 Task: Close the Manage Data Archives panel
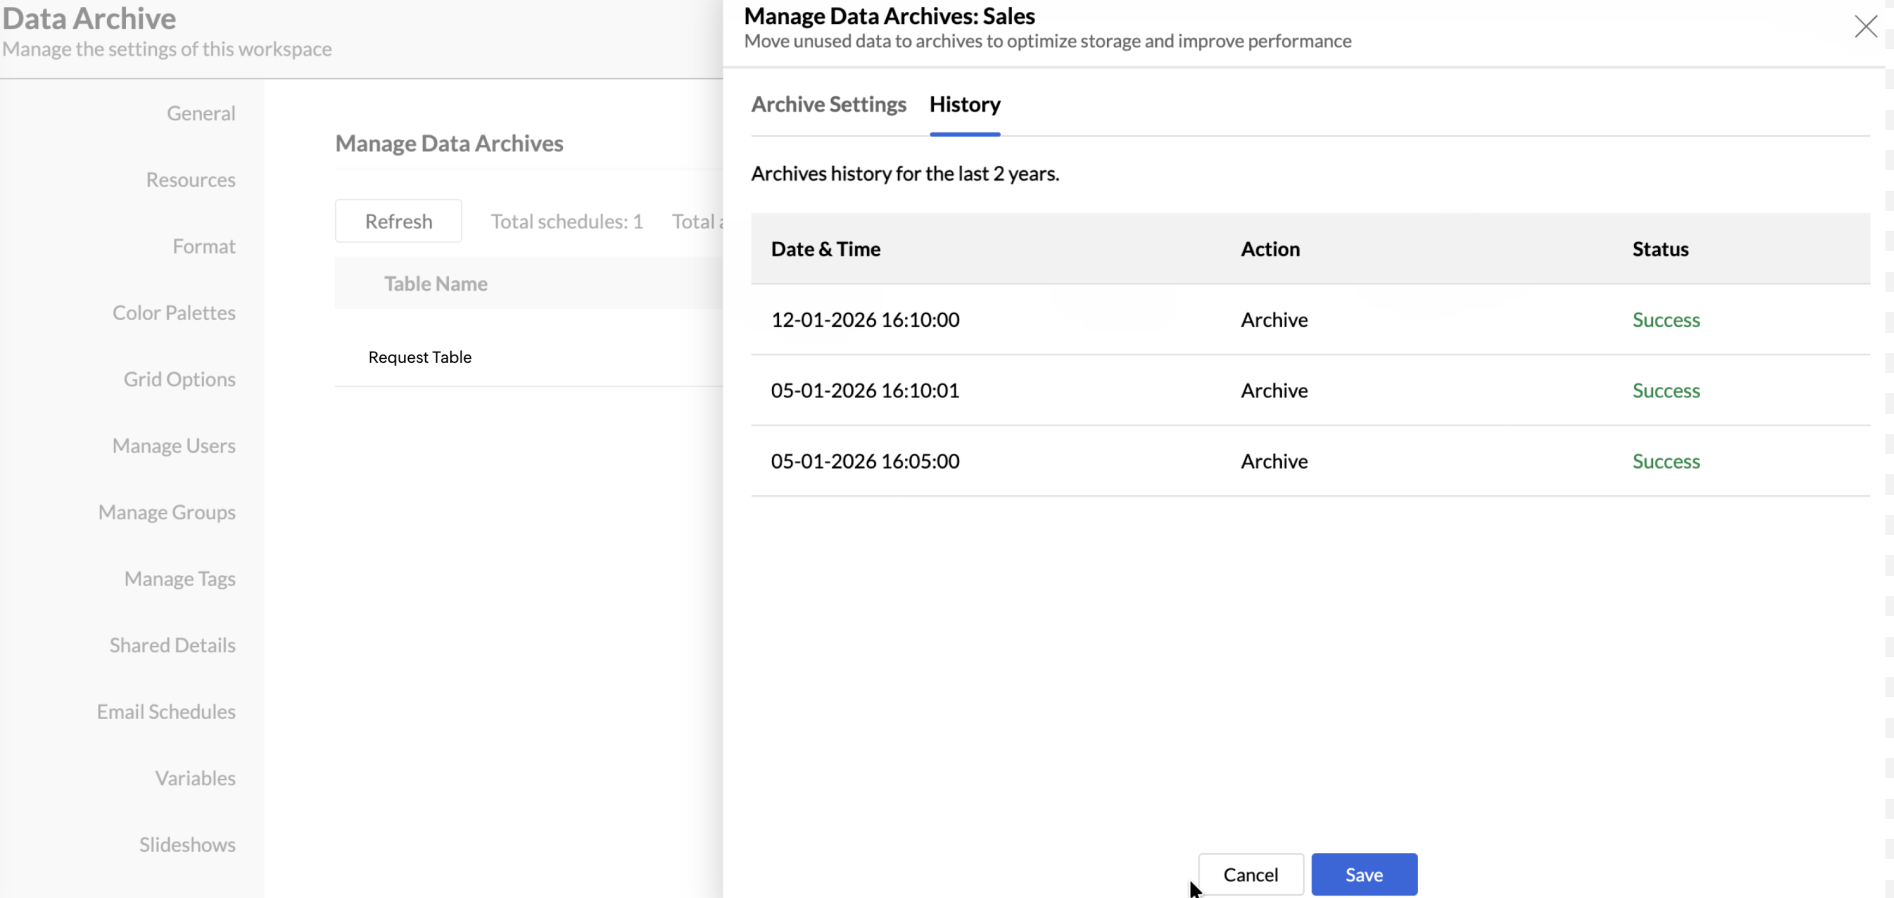tap(1865, 27)
